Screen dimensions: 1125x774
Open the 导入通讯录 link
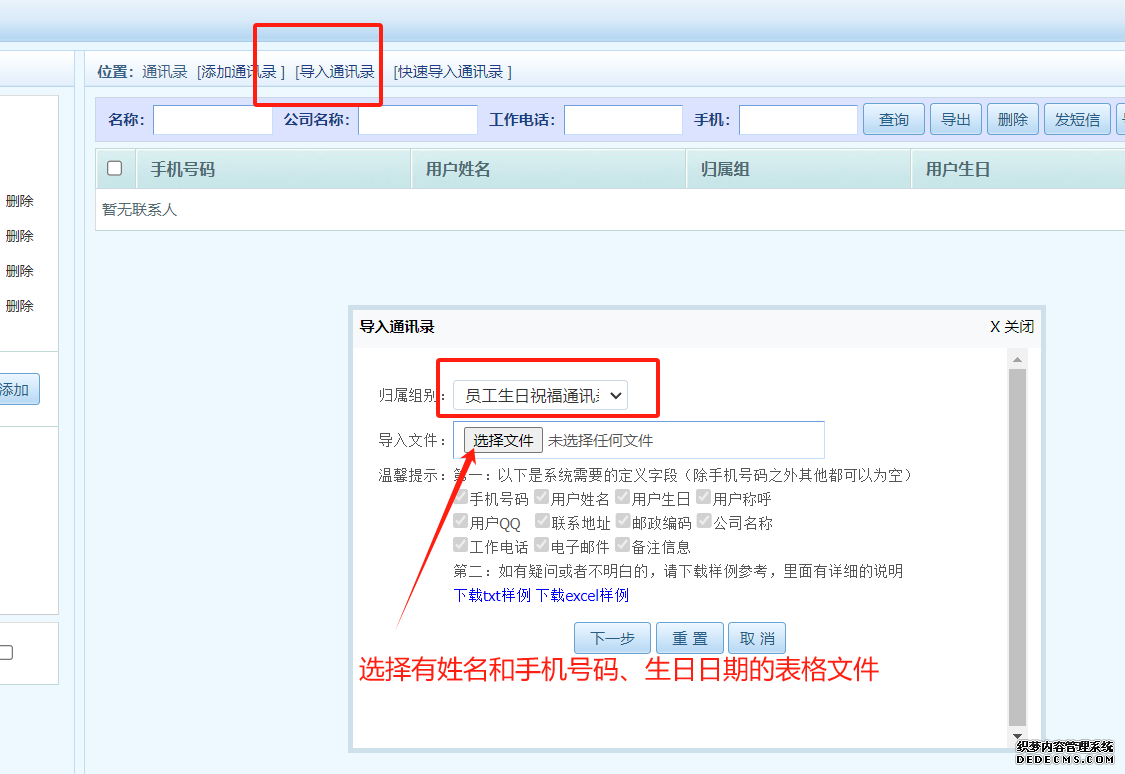tap(337, 72)
